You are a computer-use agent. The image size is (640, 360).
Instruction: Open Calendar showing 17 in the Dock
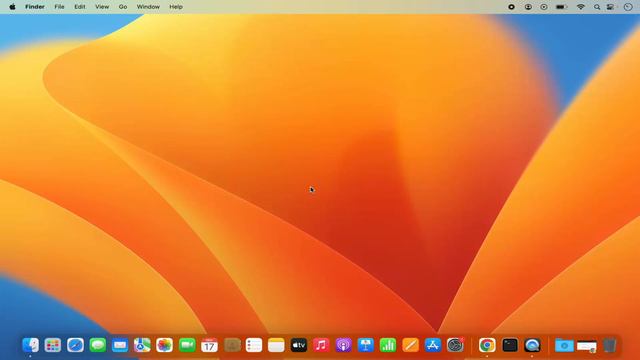[209, 345]
